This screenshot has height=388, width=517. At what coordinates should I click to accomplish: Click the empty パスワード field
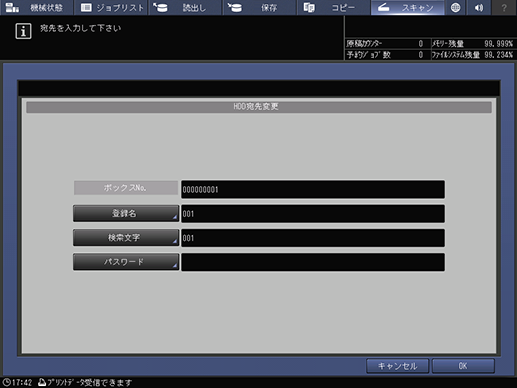pos(313,262)
